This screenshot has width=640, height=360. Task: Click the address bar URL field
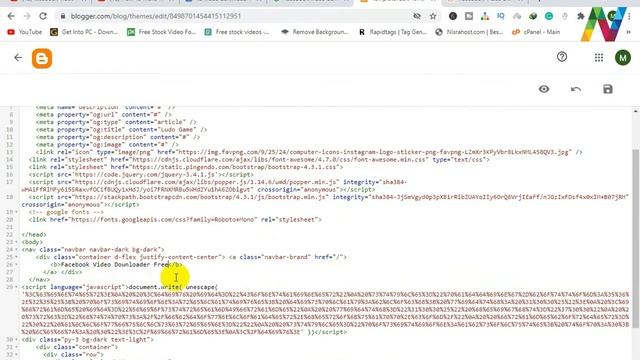pos(237,16)
